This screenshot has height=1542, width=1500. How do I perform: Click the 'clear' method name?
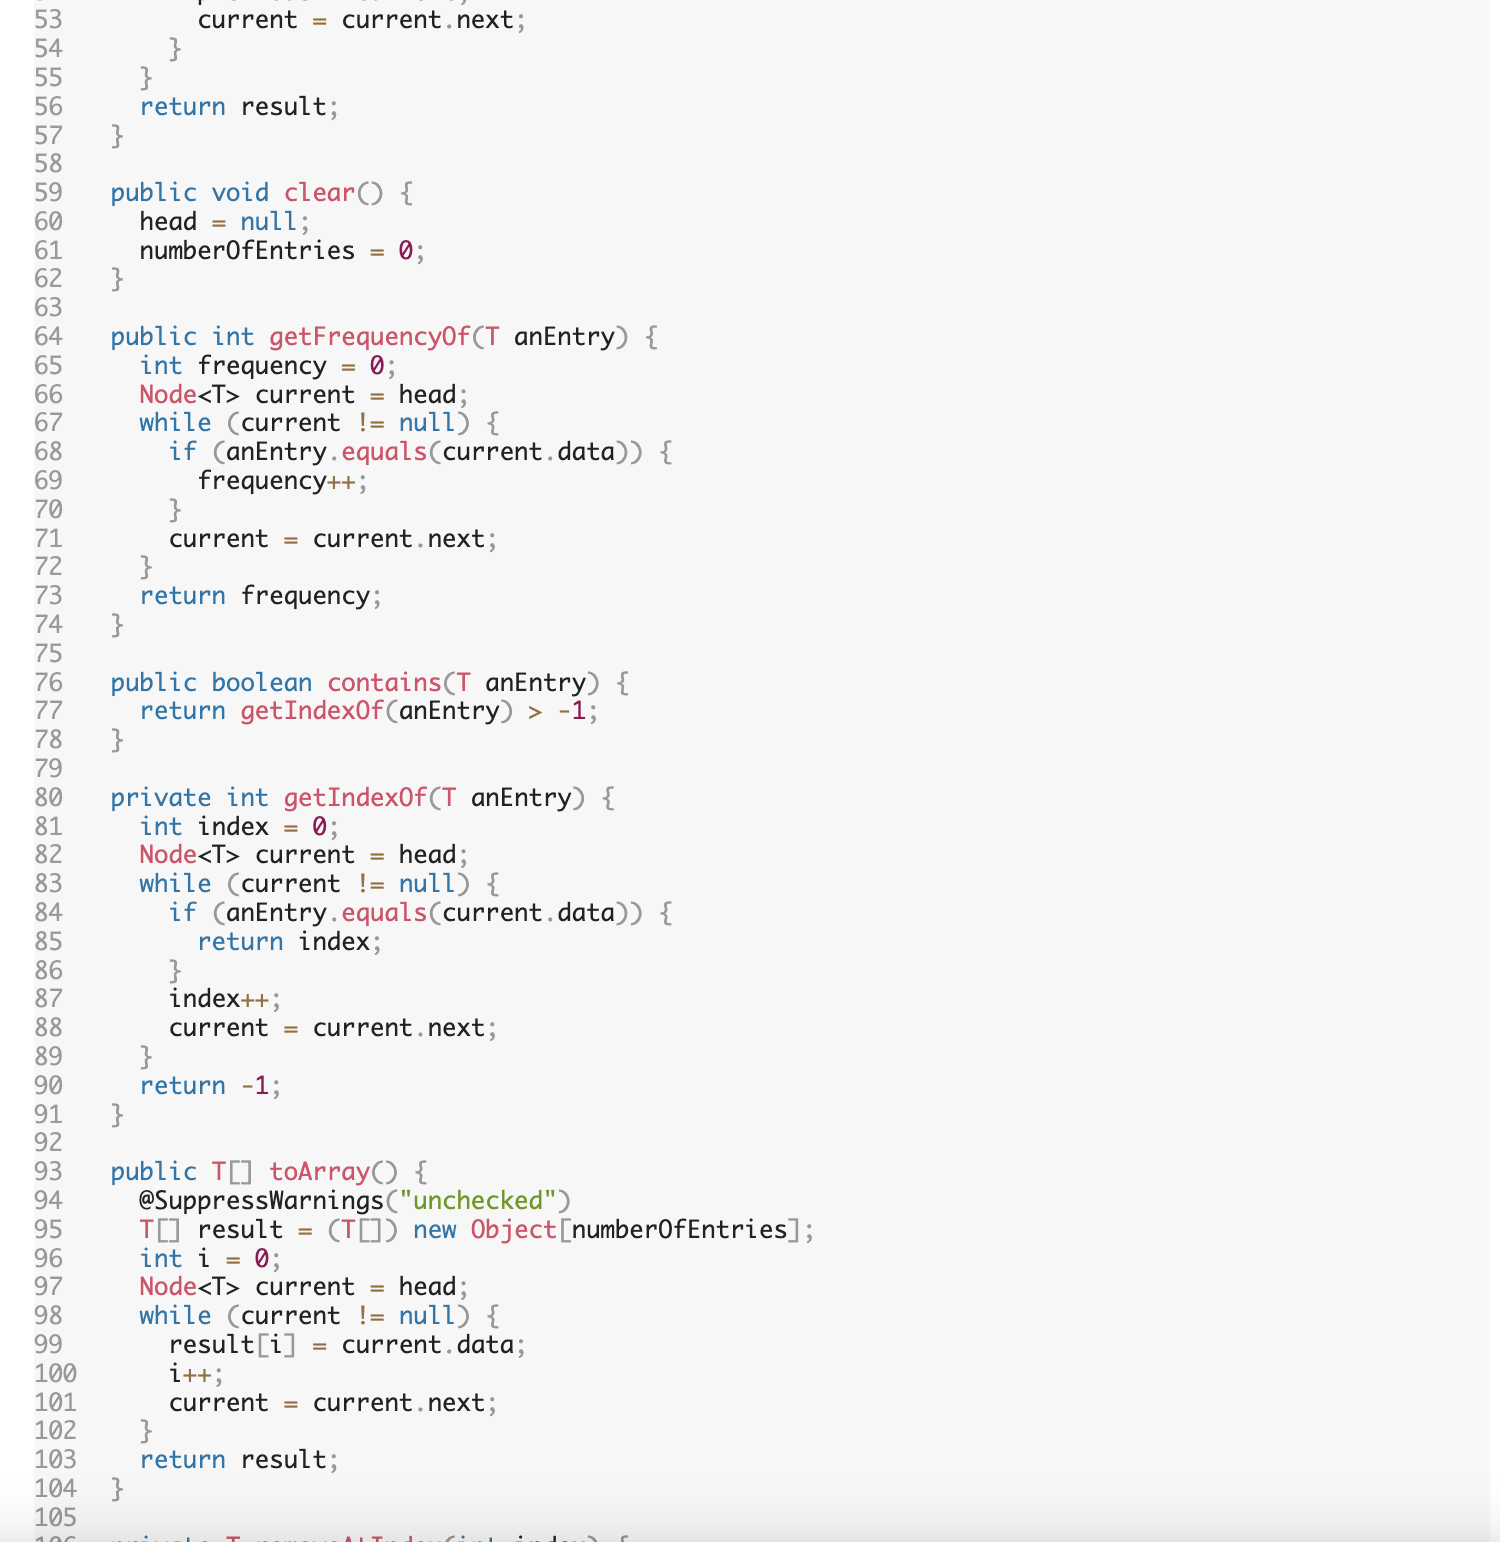[319, 192]
